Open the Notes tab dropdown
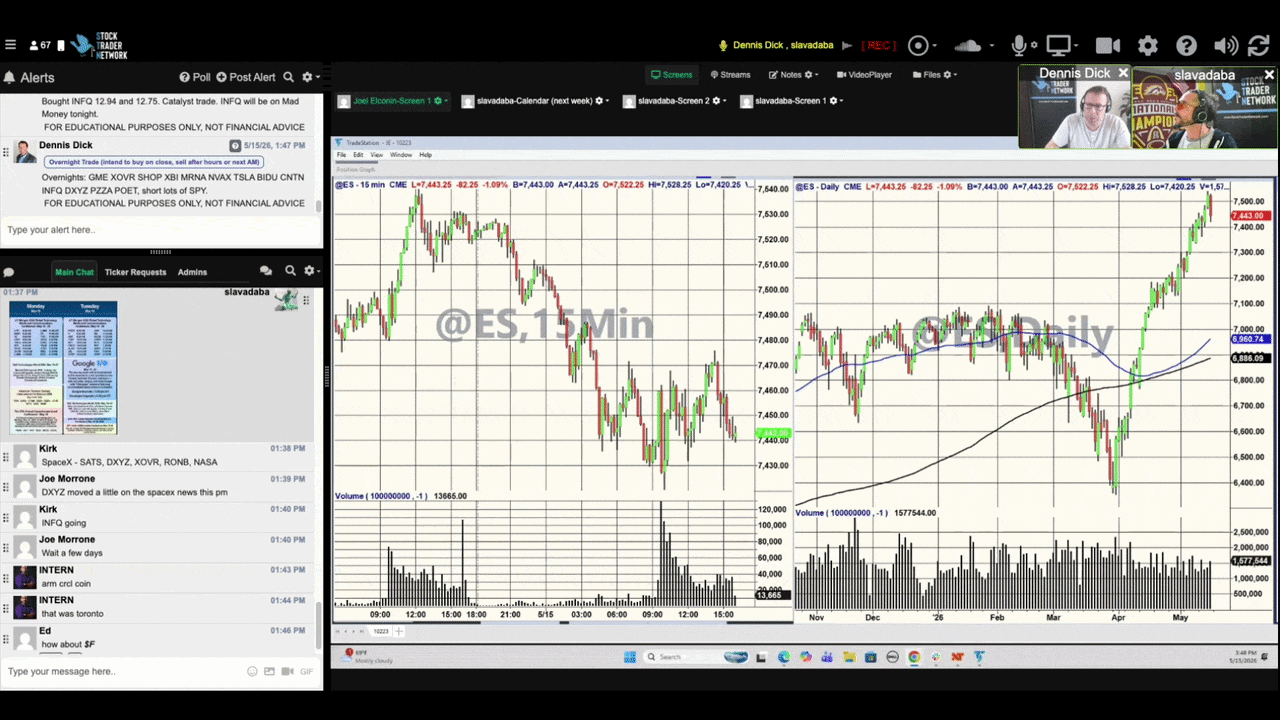Screen dimensions: 1280x720 click(793, 75)
